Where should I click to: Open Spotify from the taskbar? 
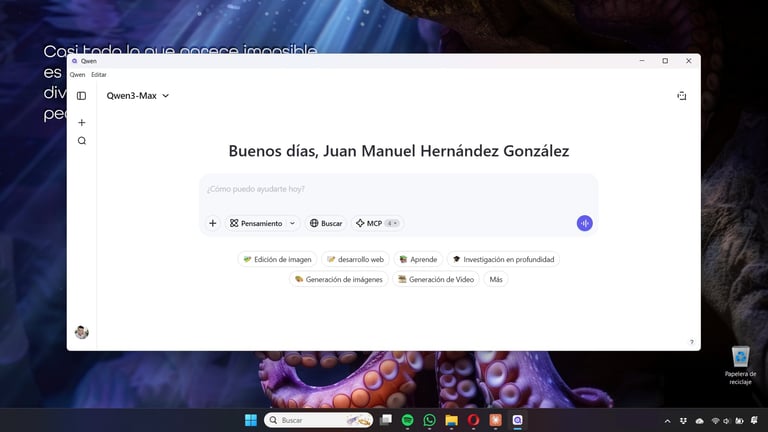click(408, 420)
